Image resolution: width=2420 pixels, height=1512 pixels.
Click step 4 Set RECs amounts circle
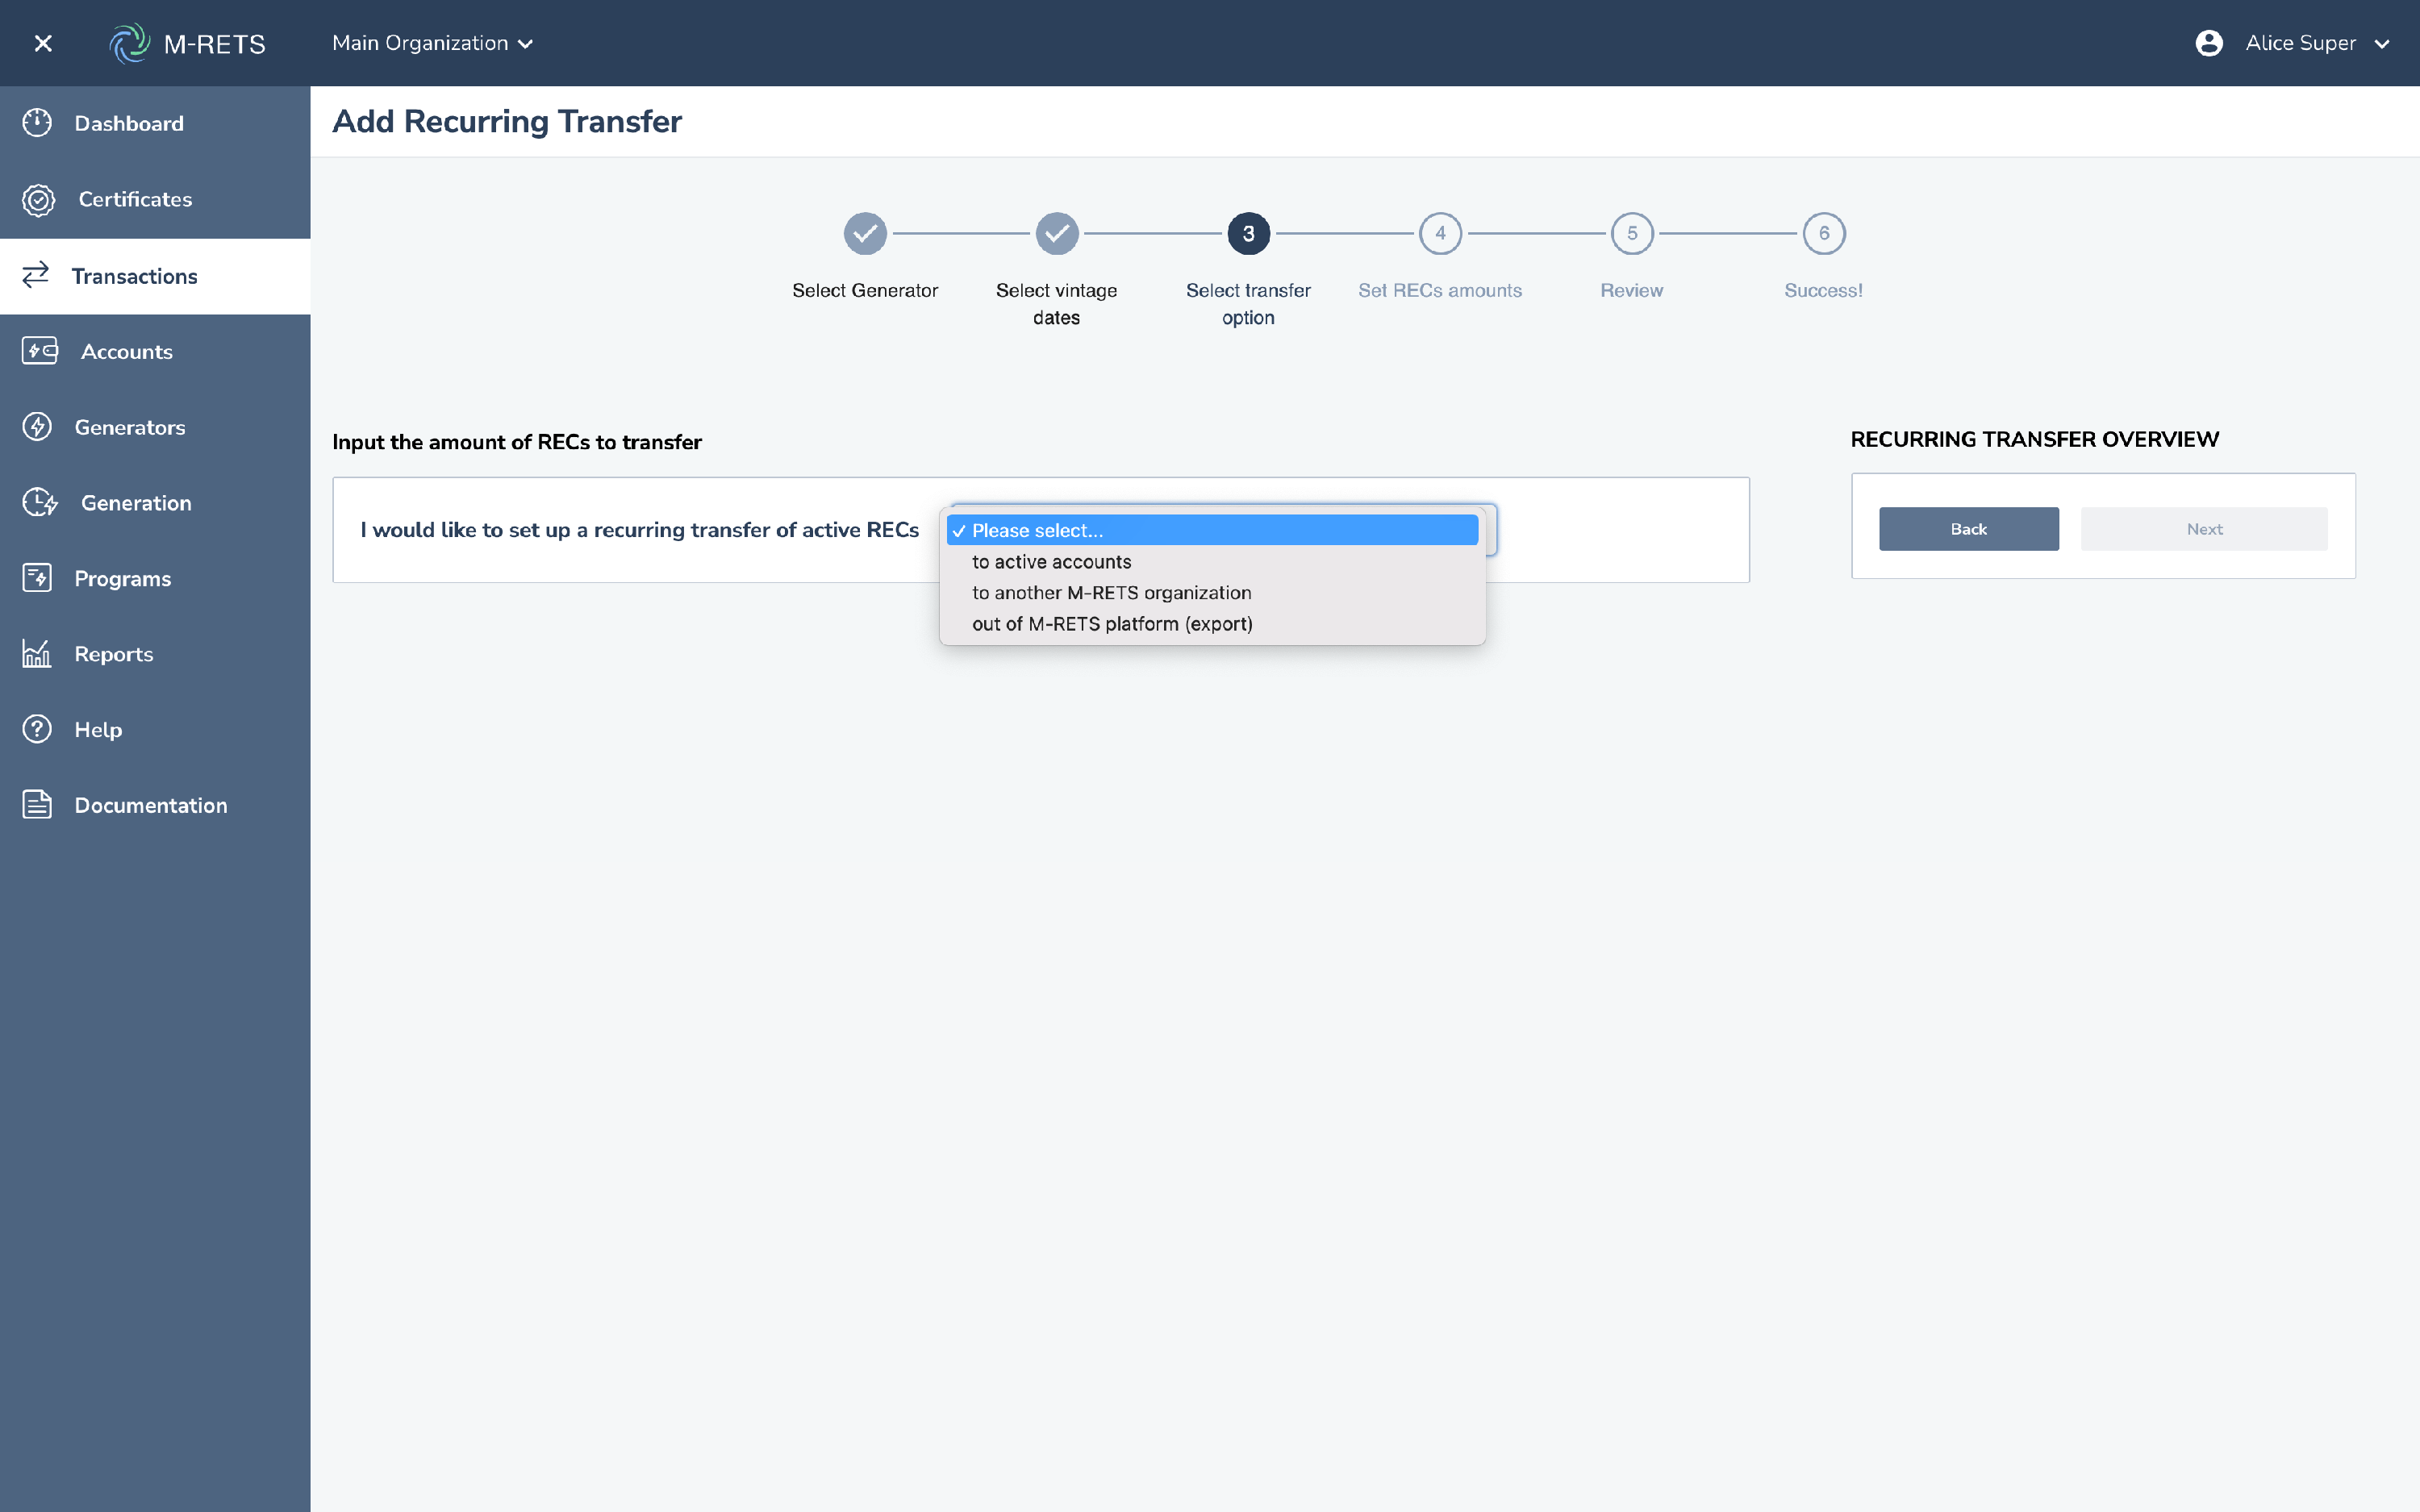[x=1440, y=234]
